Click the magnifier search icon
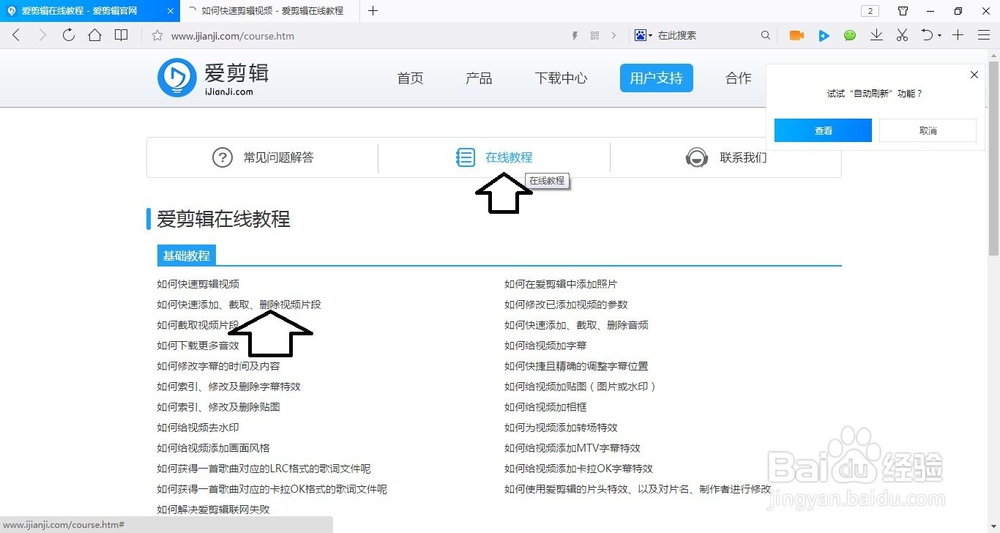 pyautogui.click(x=765, y=36)
